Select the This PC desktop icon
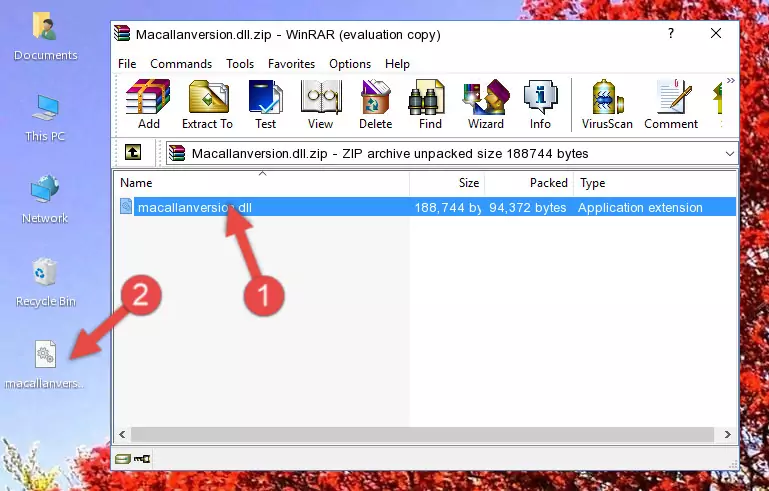 [45, 118]
